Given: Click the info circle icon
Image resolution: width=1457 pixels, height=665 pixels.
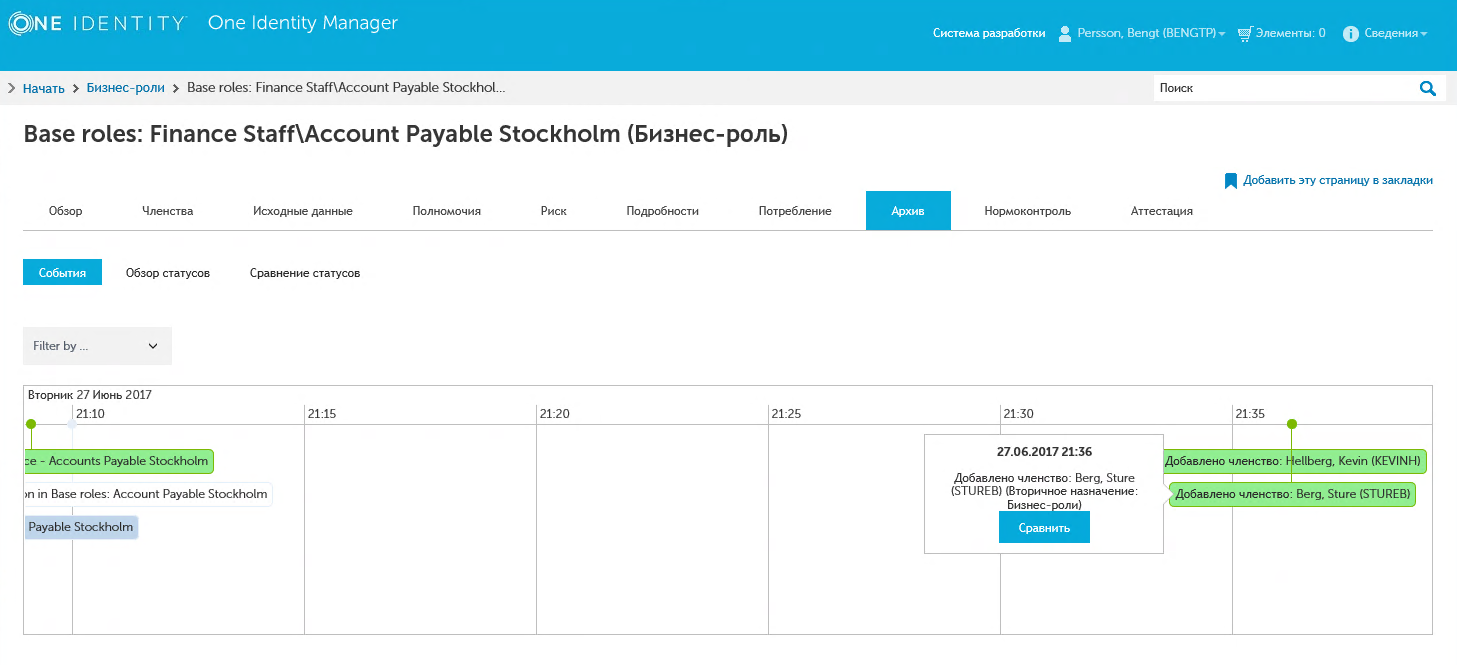Looking at the screenshot, I should click(1350, 34).
